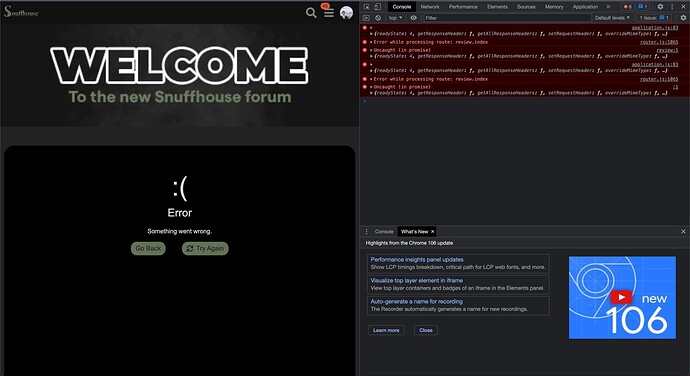
Task: Play the Chrome 106 YouTube video
Action: (620, 297)
